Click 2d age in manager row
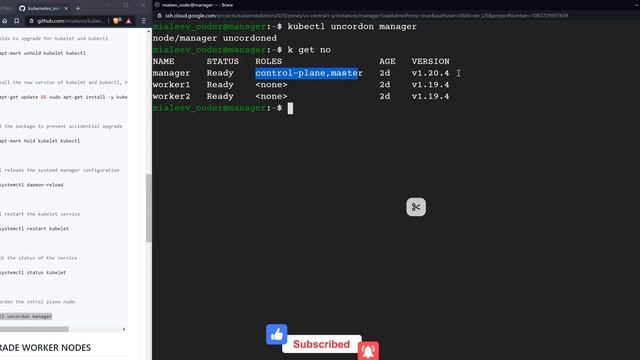640x360 pixels. (x=384, y=73)
